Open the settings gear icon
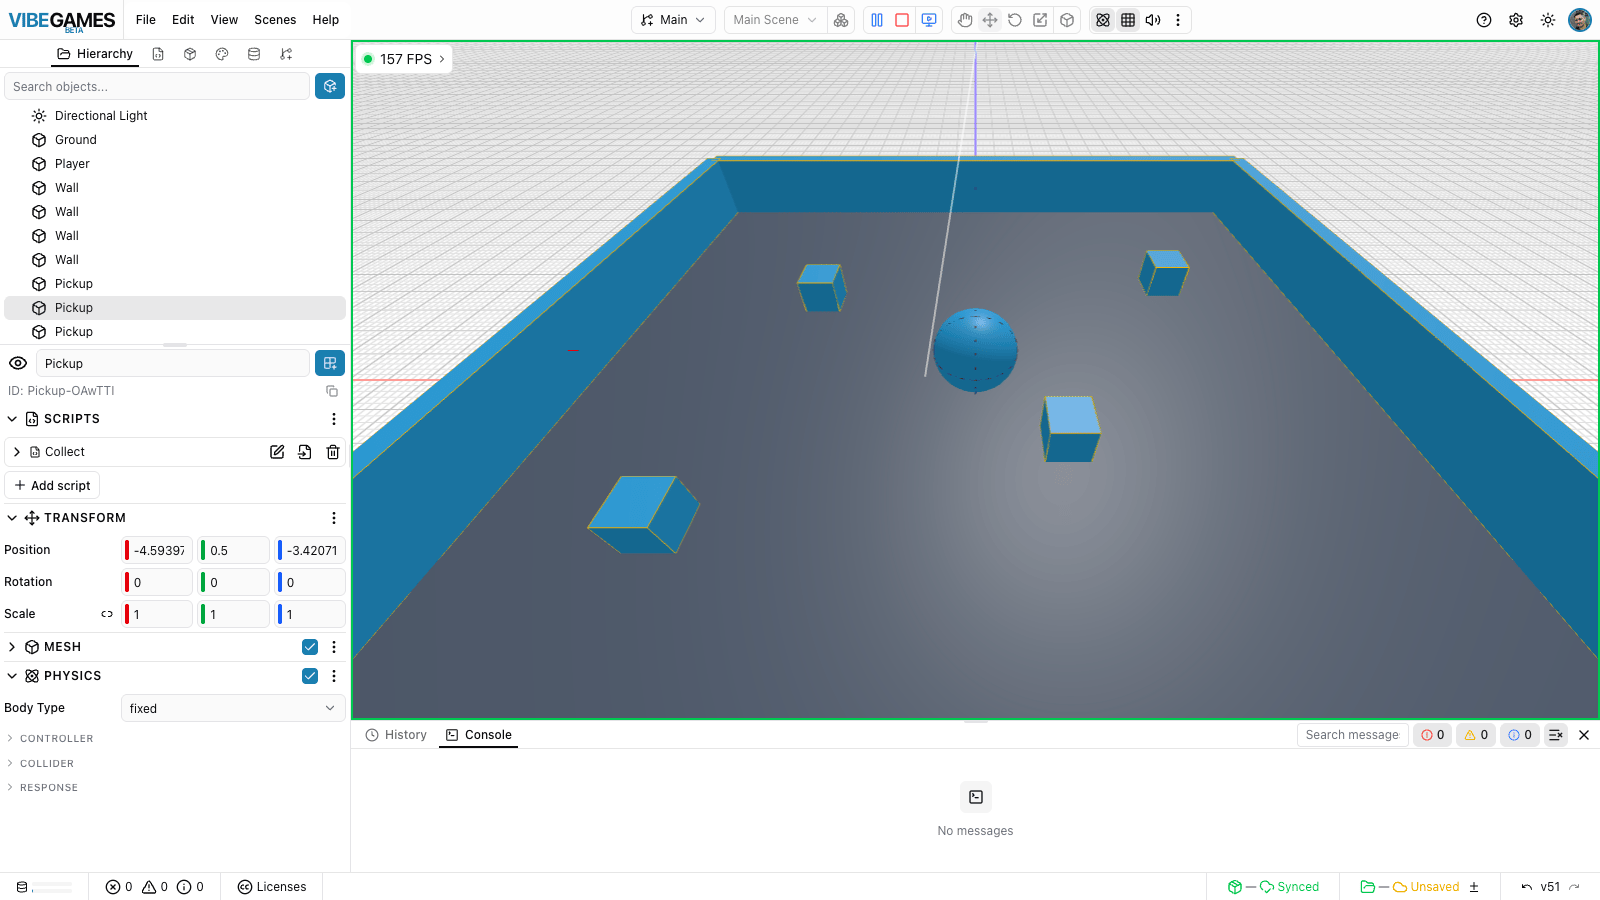1600x900 pixels. (x=1516, y=20)
